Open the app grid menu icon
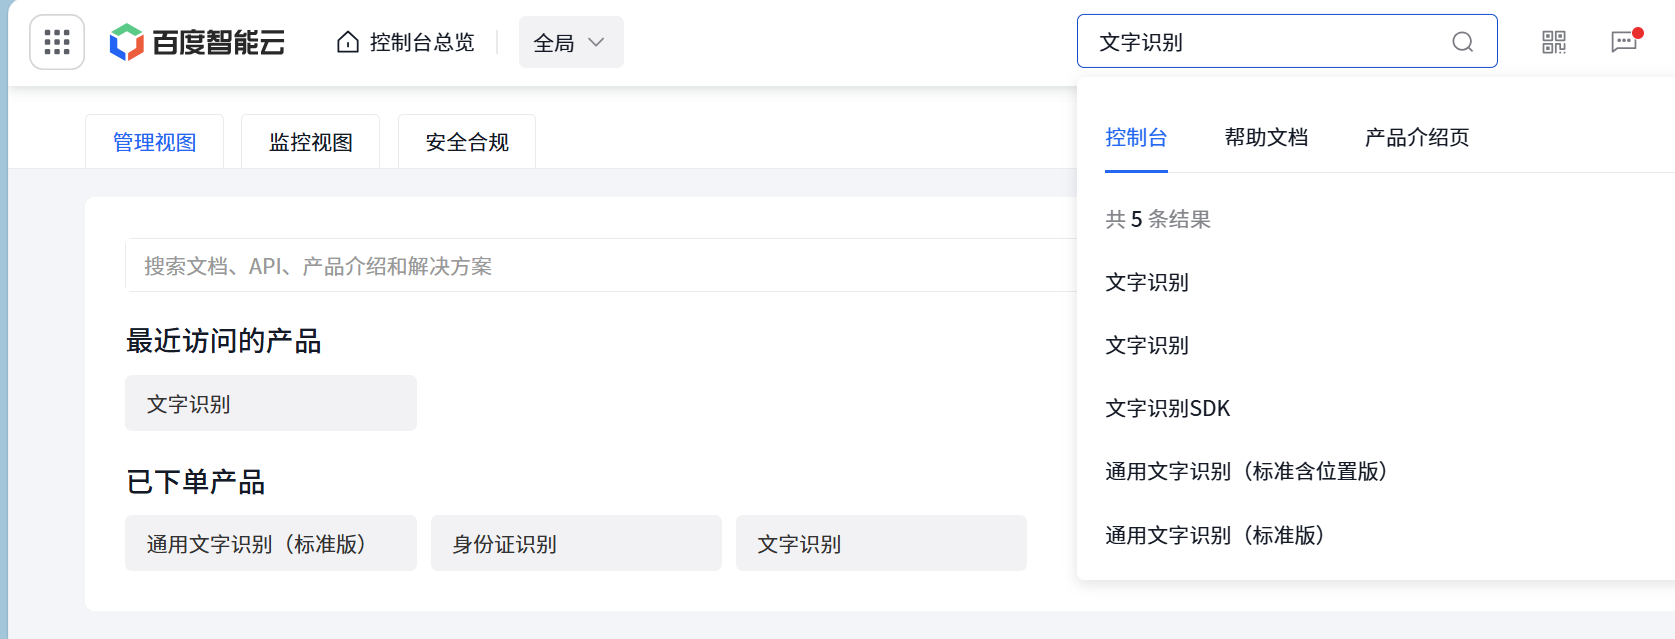The height and width of the screenshot is (639, 1675). [56, 42]
